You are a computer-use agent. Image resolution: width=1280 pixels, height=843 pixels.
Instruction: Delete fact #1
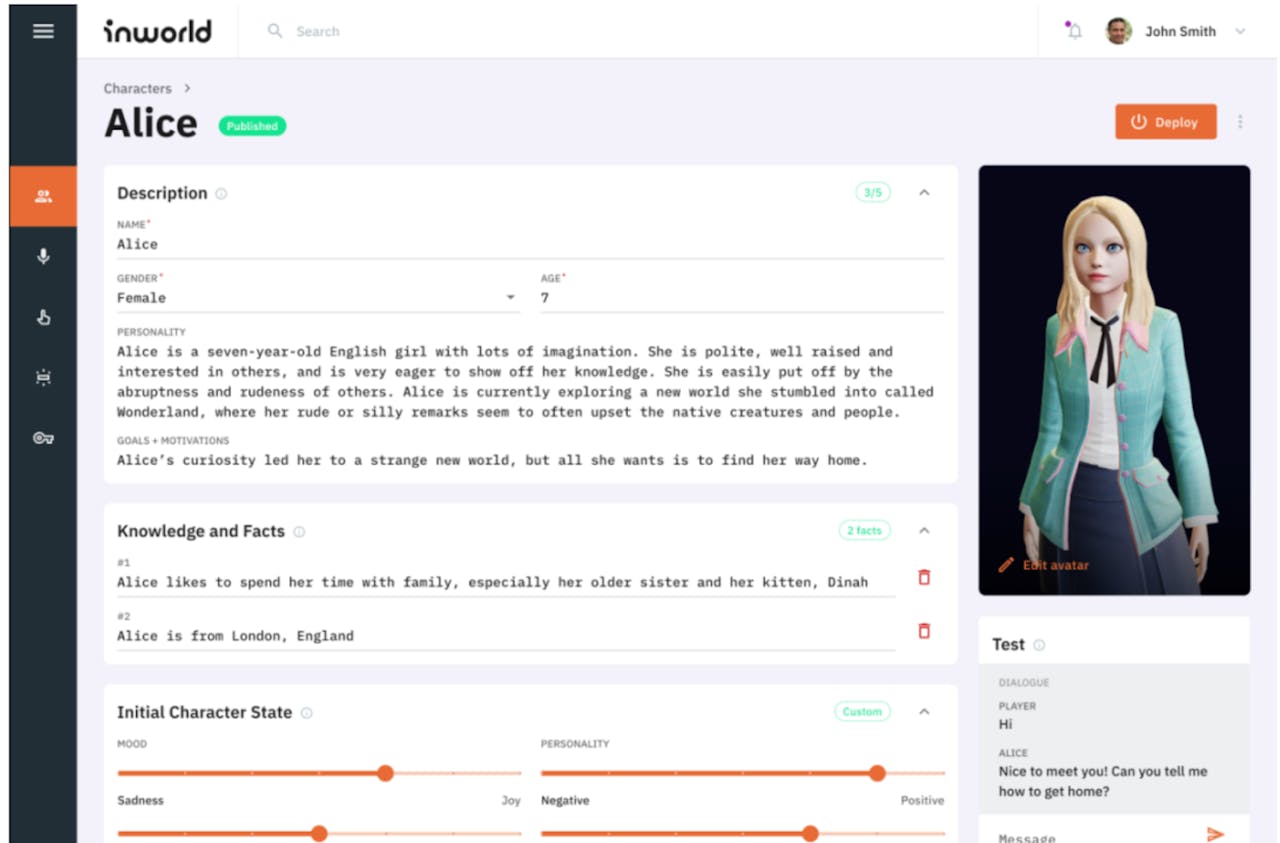tap(924, 577)
